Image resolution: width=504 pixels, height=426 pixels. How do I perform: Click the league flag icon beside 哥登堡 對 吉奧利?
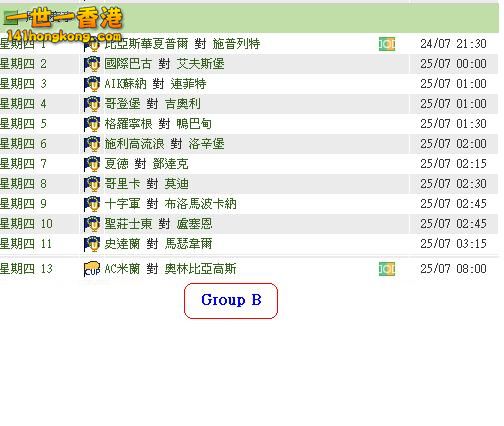(x=92, y=104)
